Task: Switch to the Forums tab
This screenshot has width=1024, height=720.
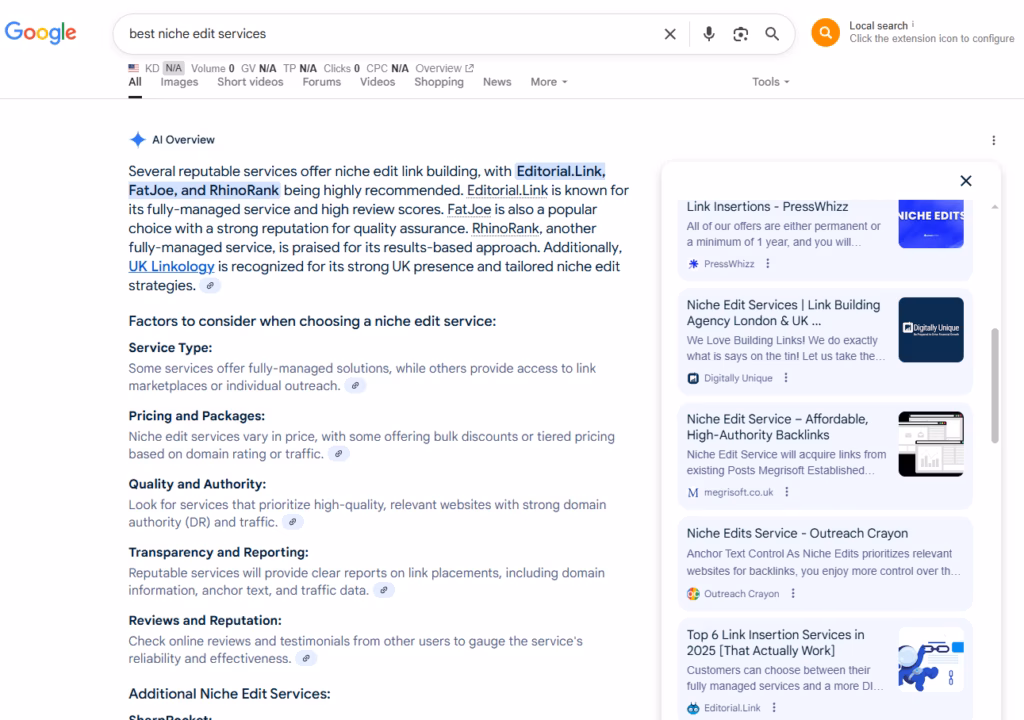Action: (x=321, y=82)
